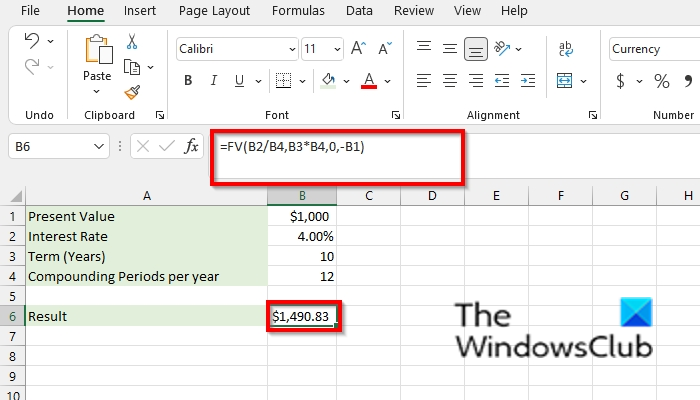The width and height of the screenshot is (700, 400).
Task: Open merge options dropdown arrow
Action: pos(583,81)
